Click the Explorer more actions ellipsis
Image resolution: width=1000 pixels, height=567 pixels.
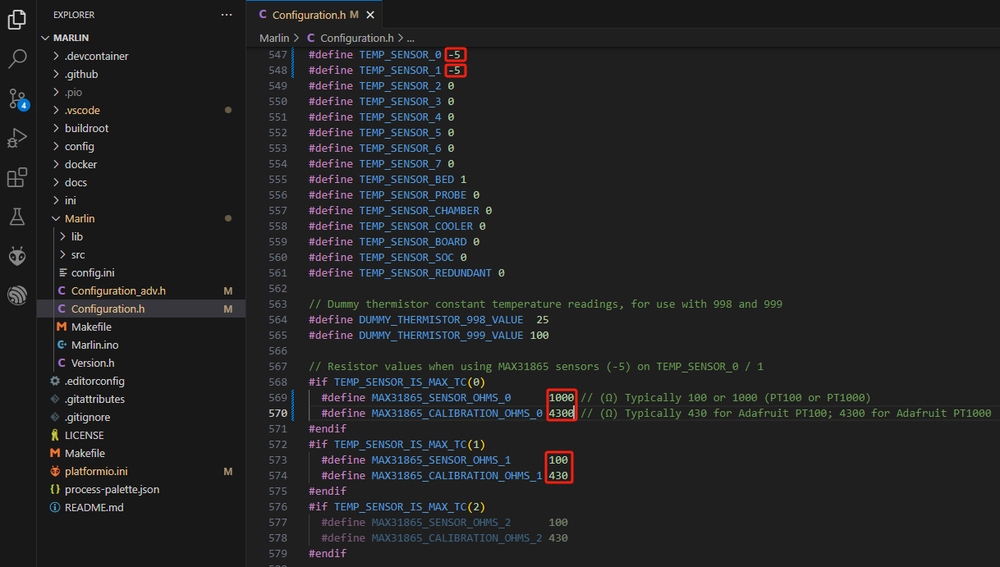(x=227, y=15)
